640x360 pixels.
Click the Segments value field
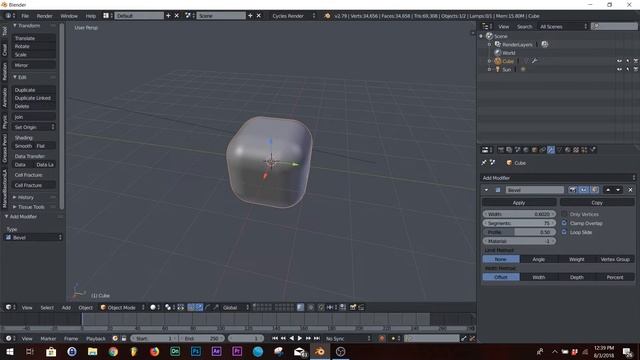click(519, 223)
